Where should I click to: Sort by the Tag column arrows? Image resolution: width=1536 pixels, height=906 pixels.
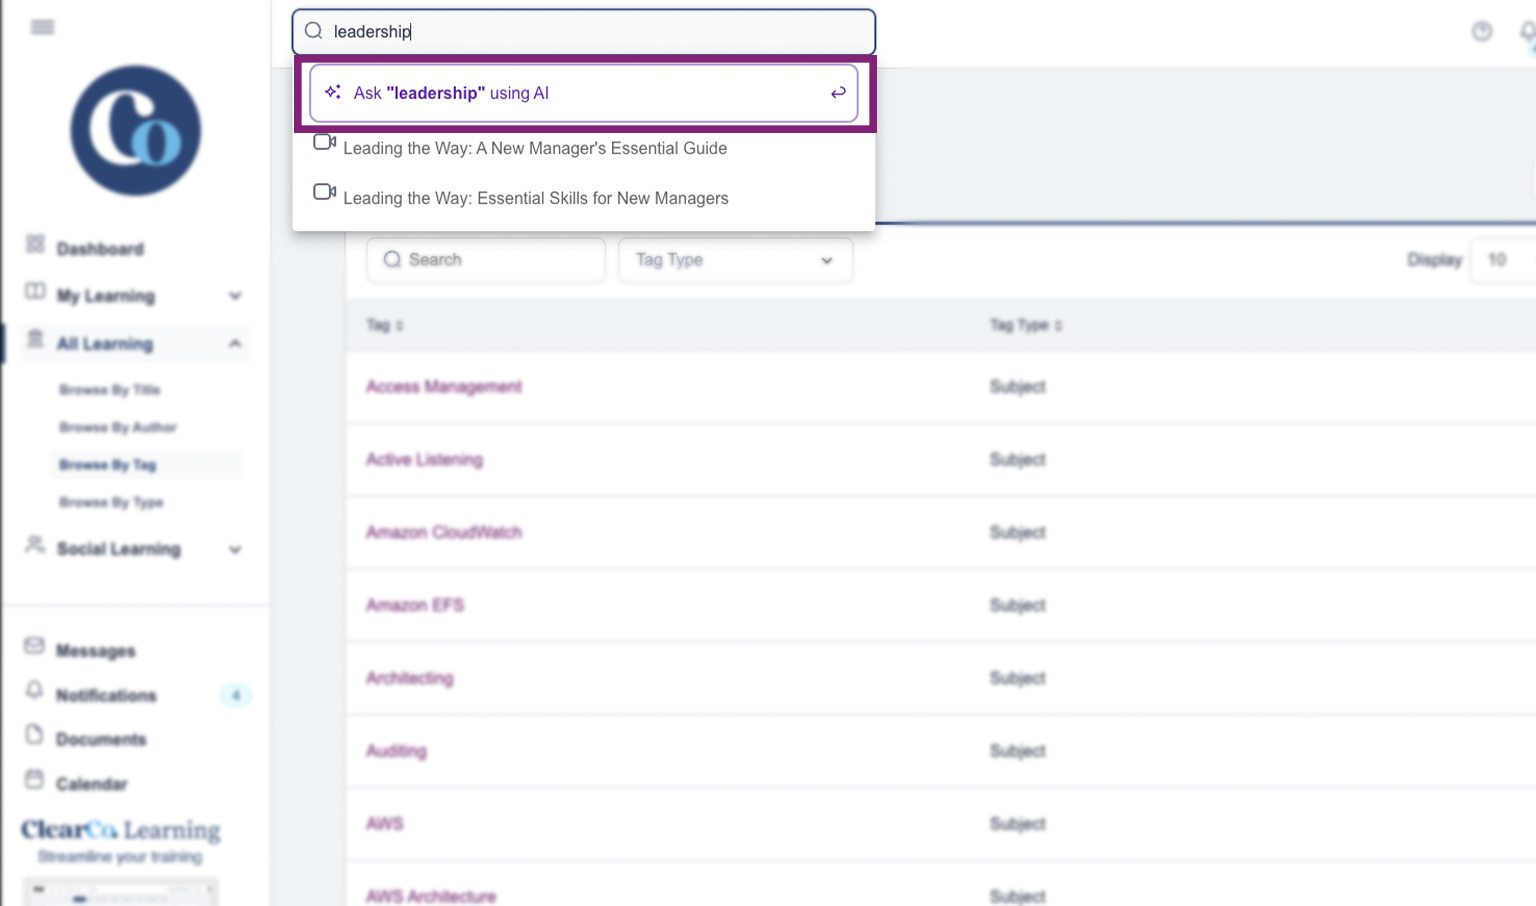(399, 325)
